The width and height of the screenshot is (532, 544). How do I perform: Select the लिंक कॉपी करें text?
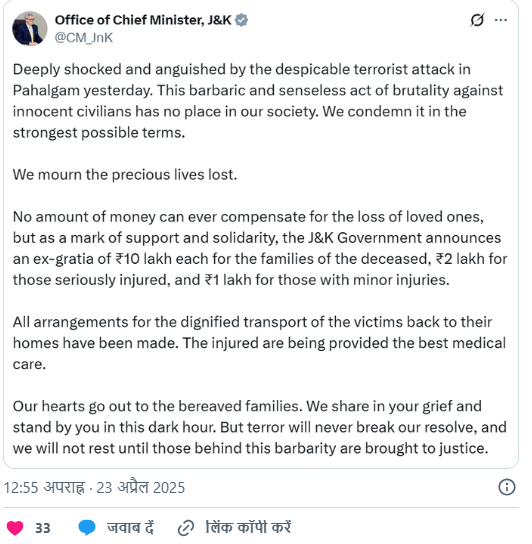pyautogui.click(x=248, y=527)
